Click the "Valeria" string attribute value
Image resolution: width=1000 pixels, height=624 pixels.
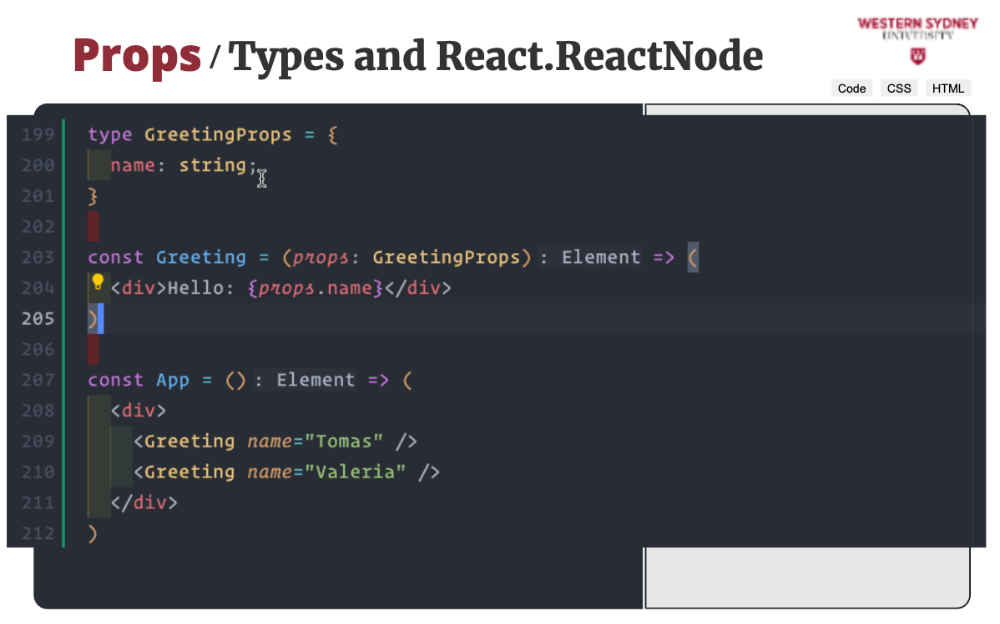(x=356, y=472)
